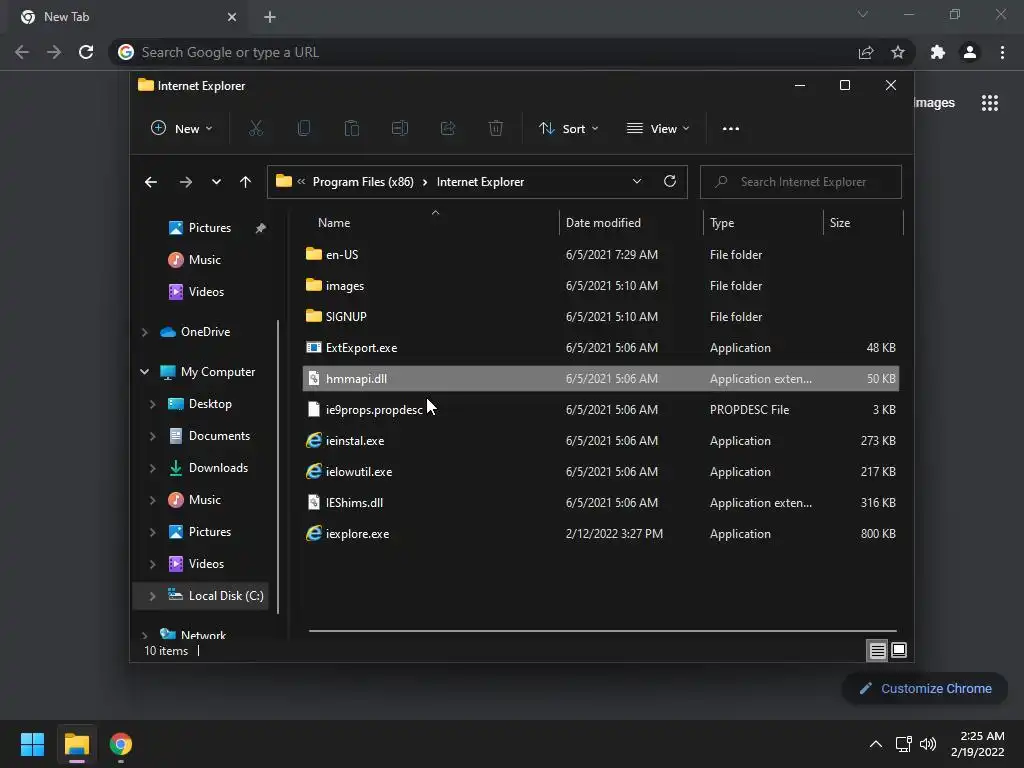Click Chrome icon on taskbar
The height and width of the screenshot is (768, 1024).
[121, 744]
